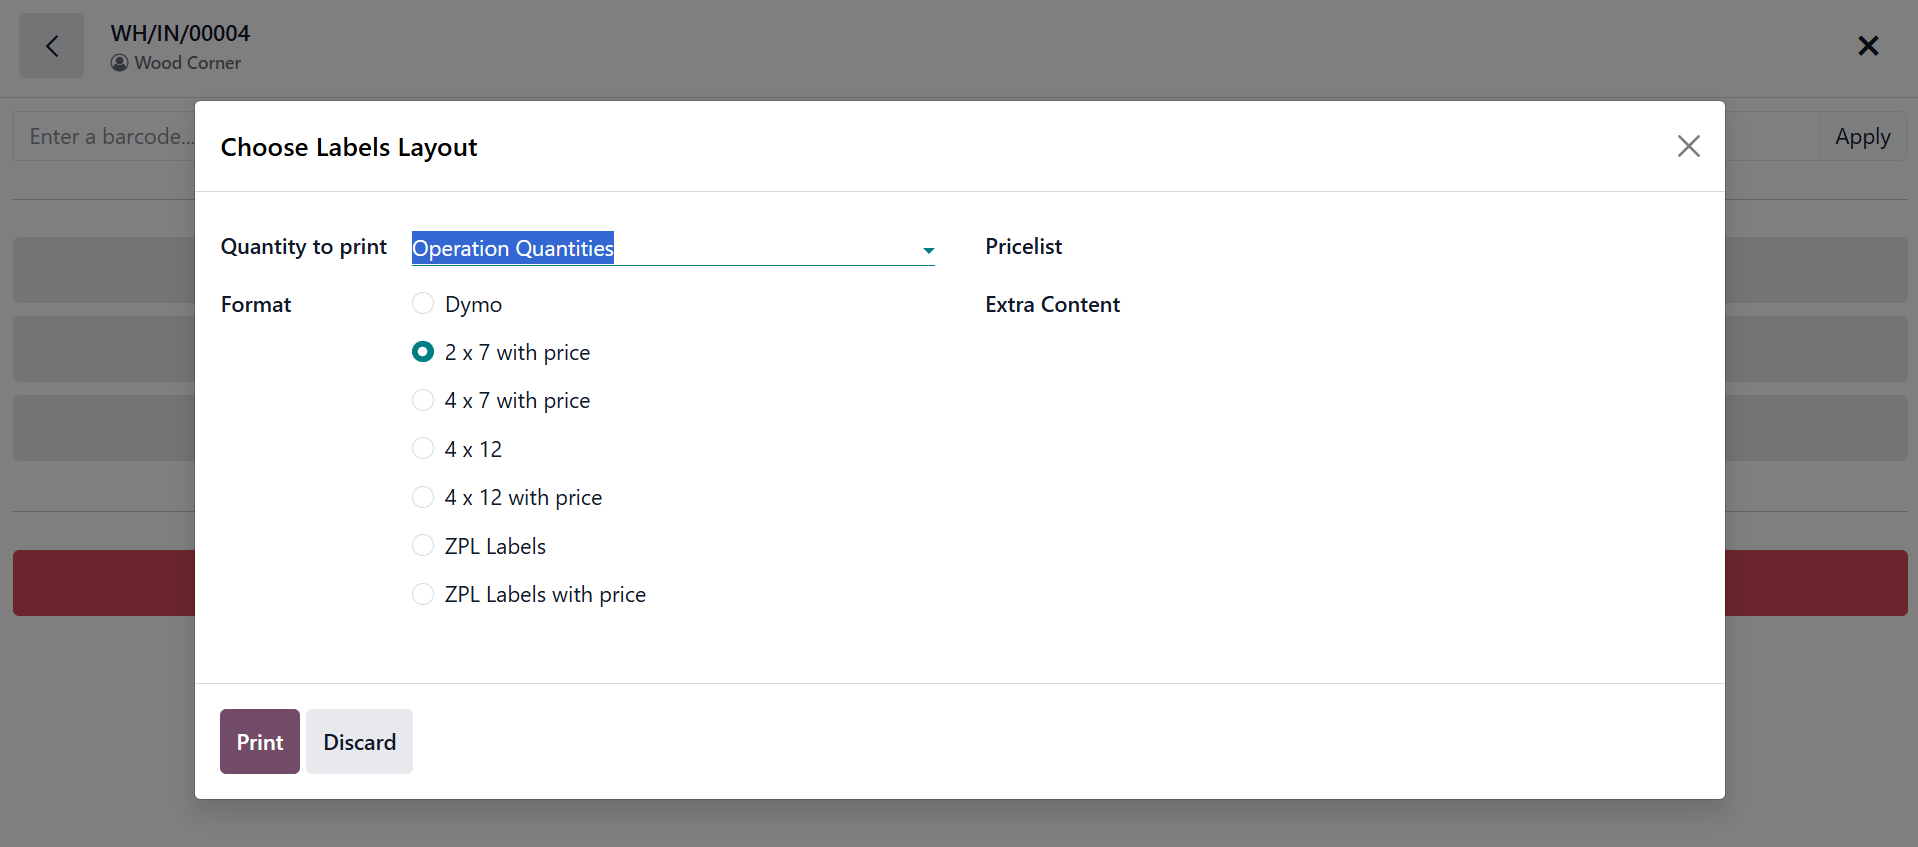Screen dimensions: 1918x847
Task: Click the Extra Content field label
Action: click(x=1052, y=305)
